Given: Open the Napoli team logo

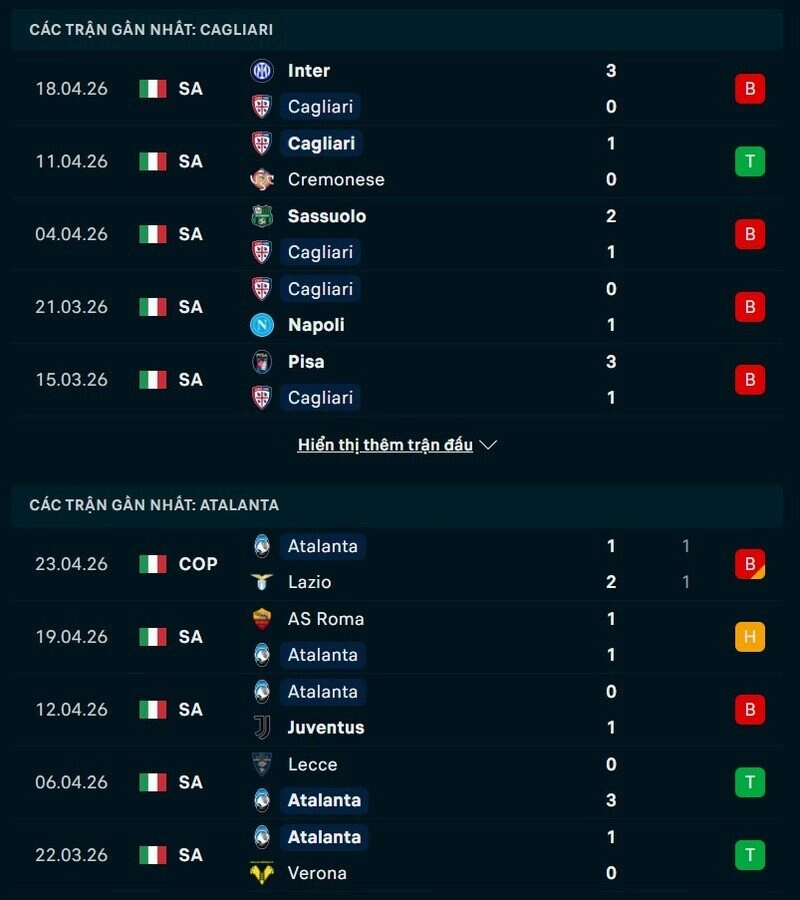Looking at the screenshot, I should coord(263,325).
